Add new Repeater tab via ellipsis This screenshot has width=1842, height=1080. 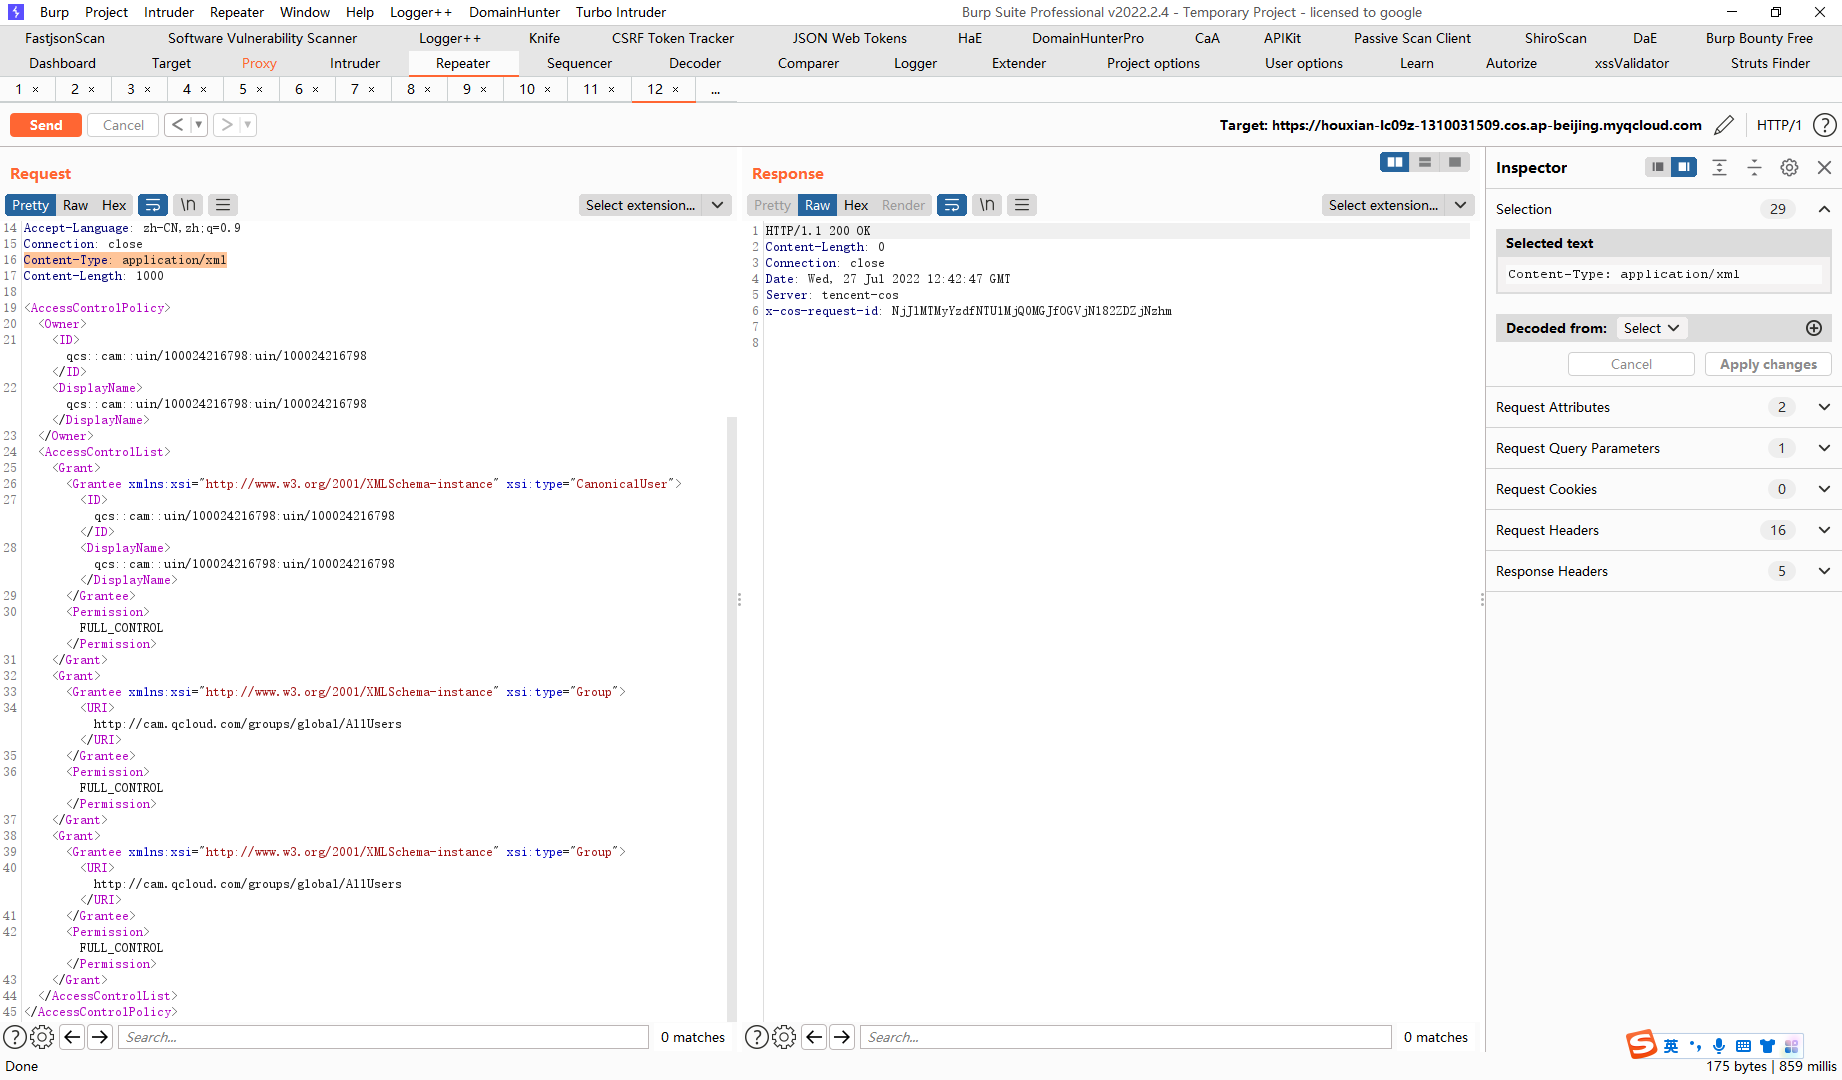click(x=715, y=89)
